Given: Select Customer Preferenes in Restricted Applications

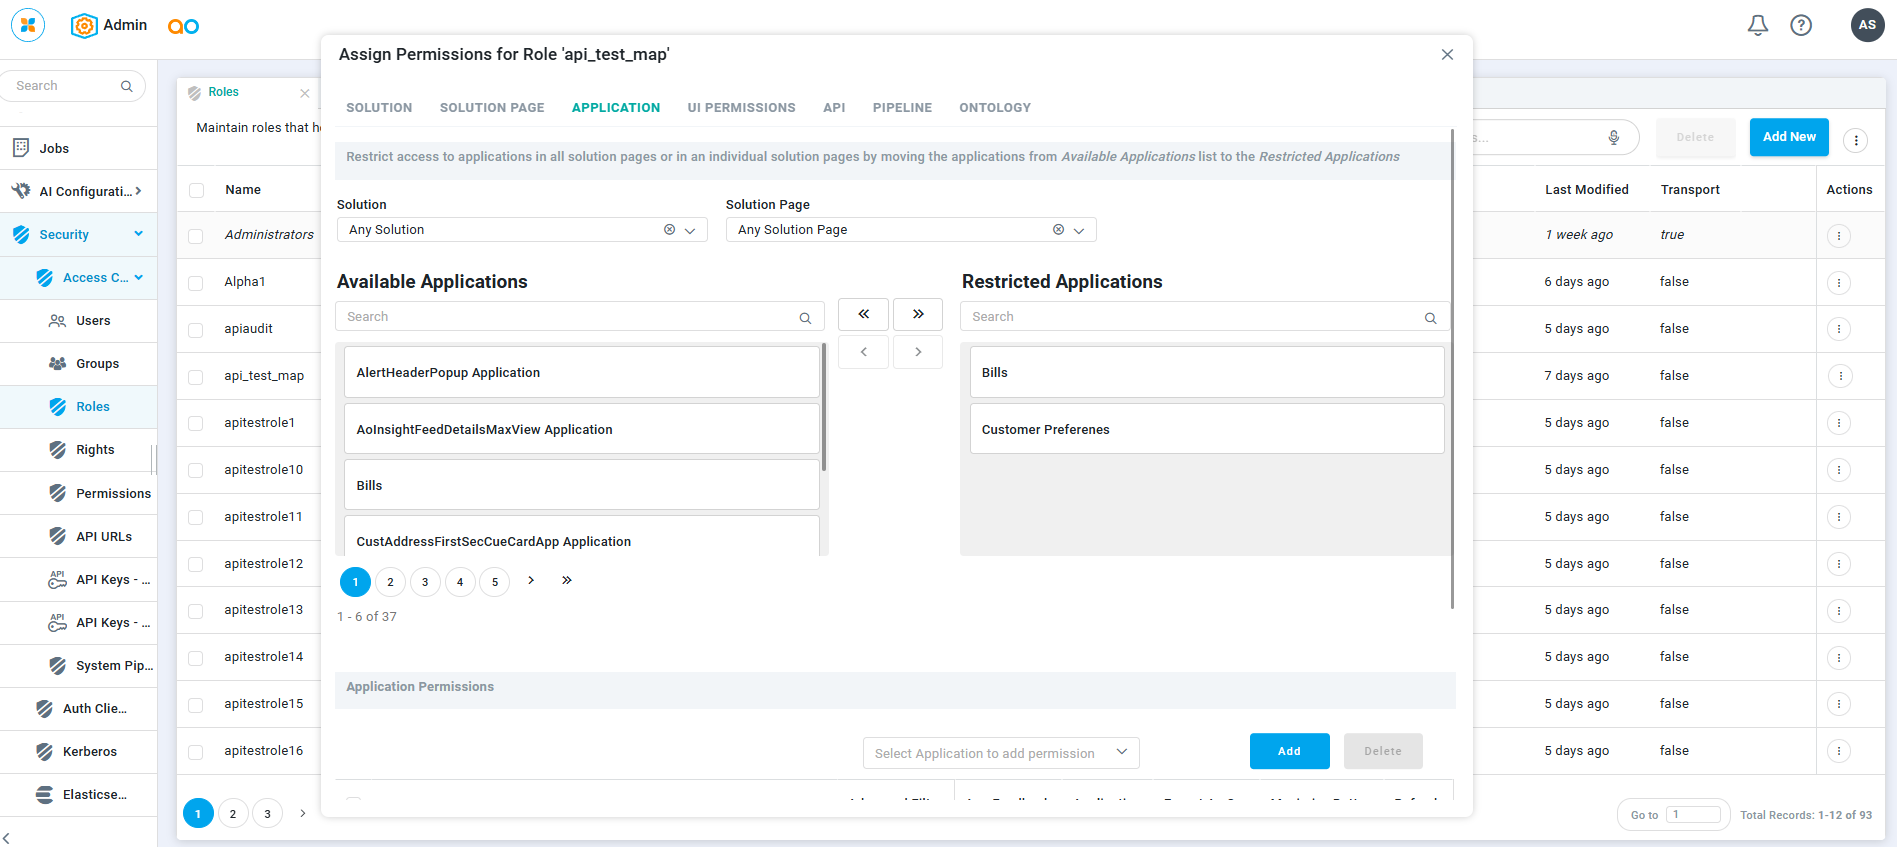Looking at the screenshot, I should click(1207, 429).
